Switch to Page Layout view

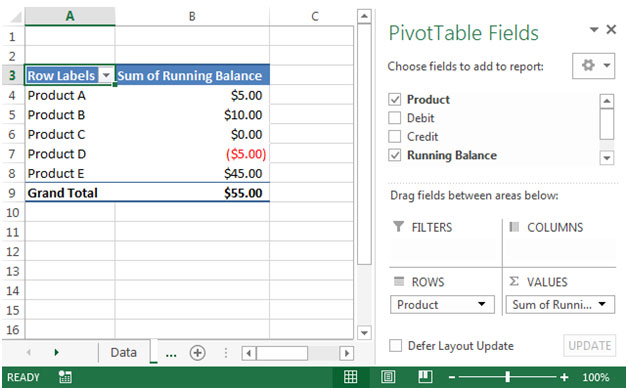pos(388,377)
